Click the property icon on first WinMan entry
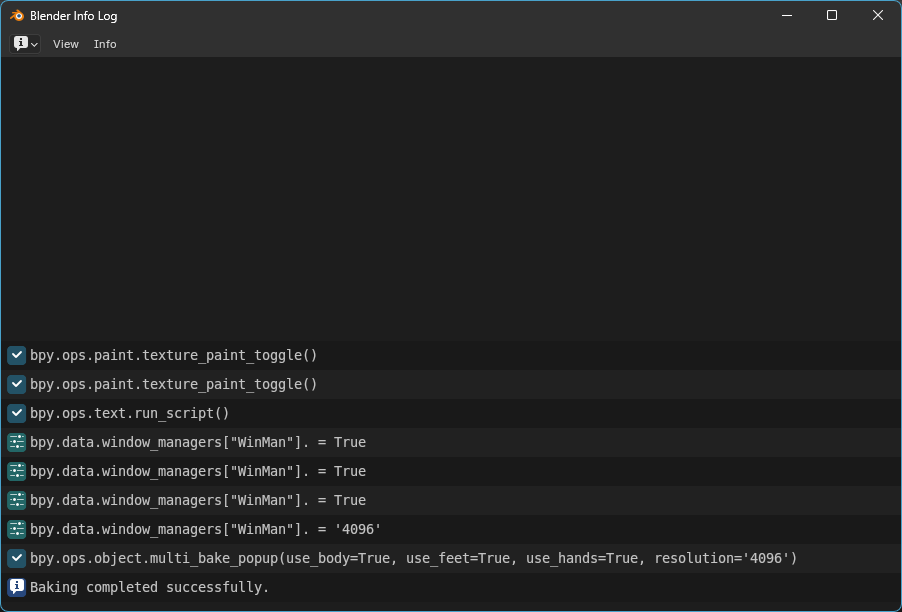Screen dimensions: 902x612 (x=16, y=442)
